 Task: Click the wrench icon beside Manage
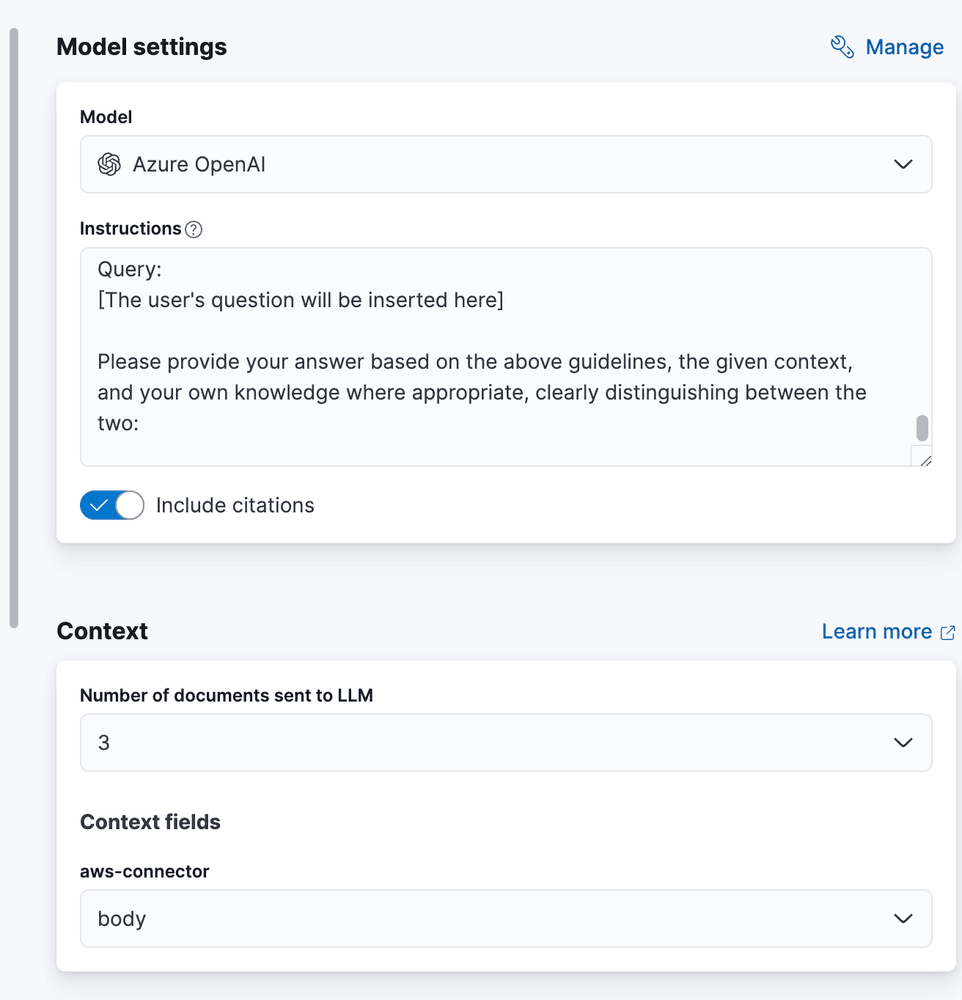pyautogui.click(x=842, y=47)
